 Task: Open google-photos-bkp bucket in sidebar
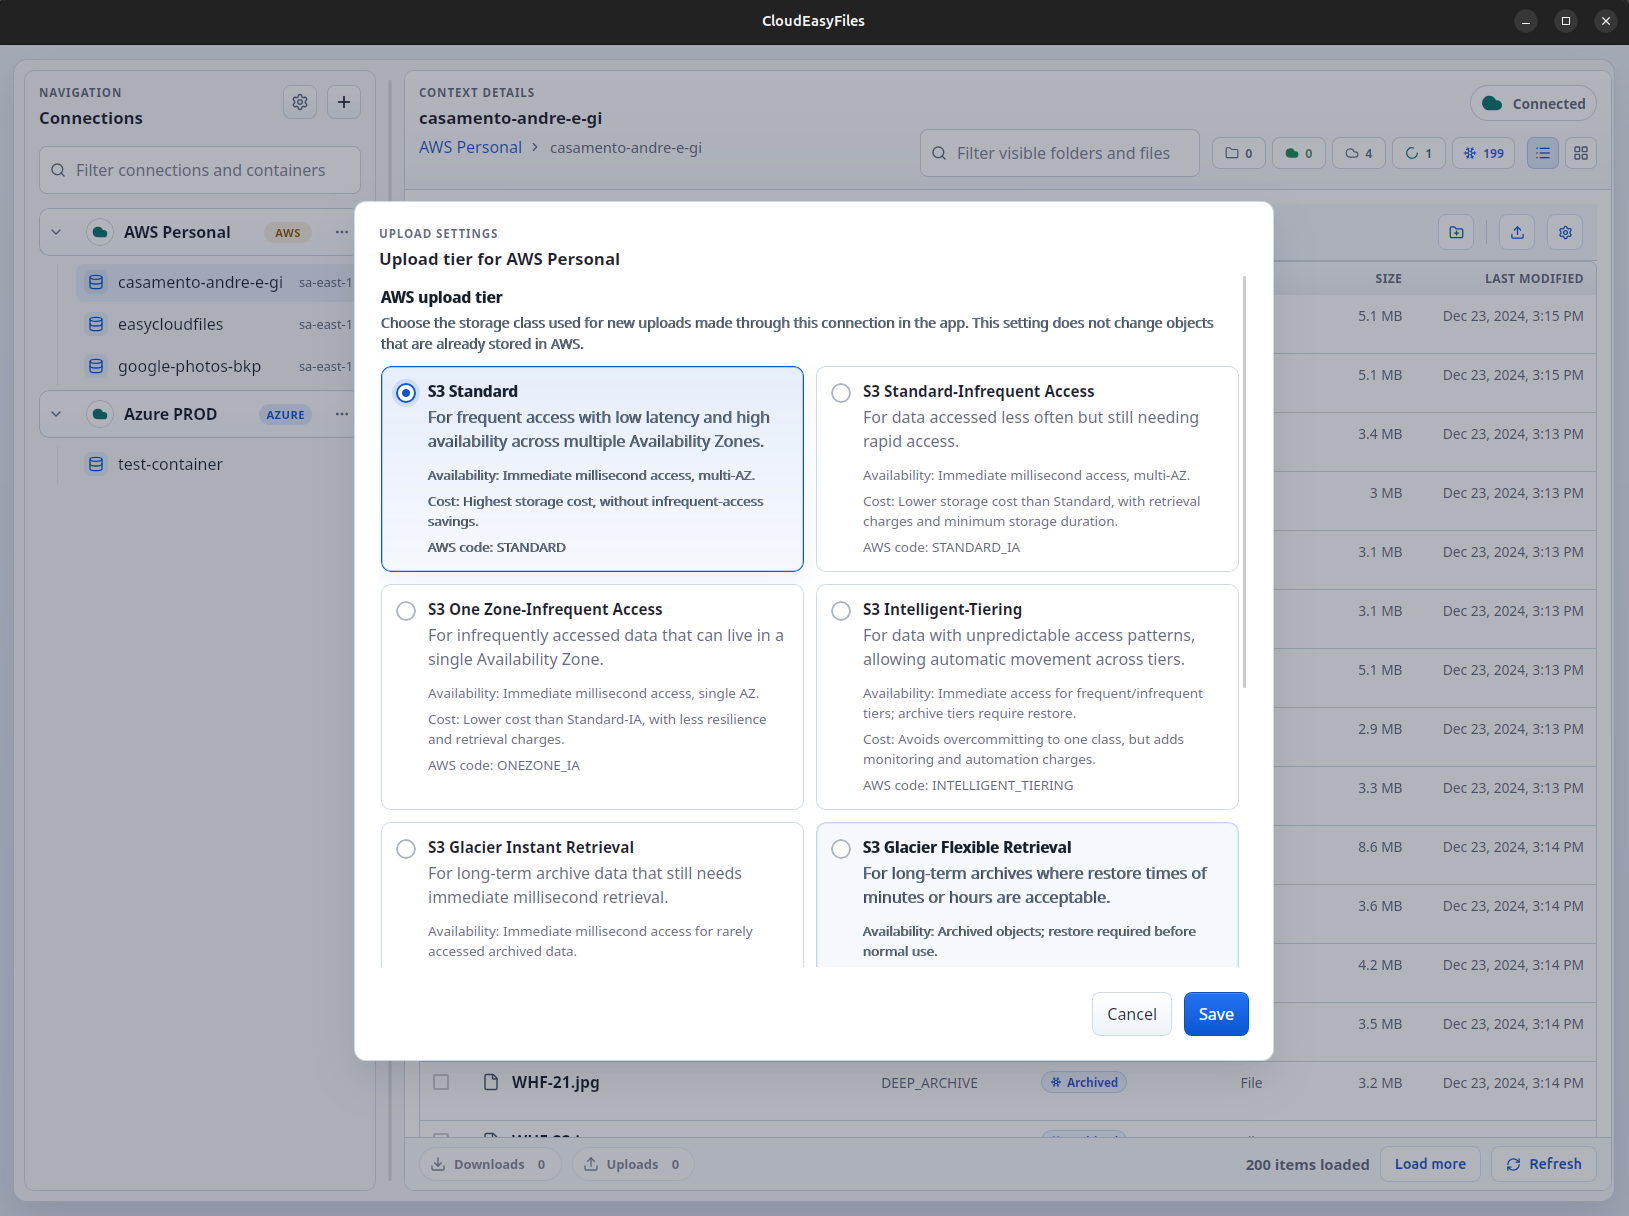216,366
